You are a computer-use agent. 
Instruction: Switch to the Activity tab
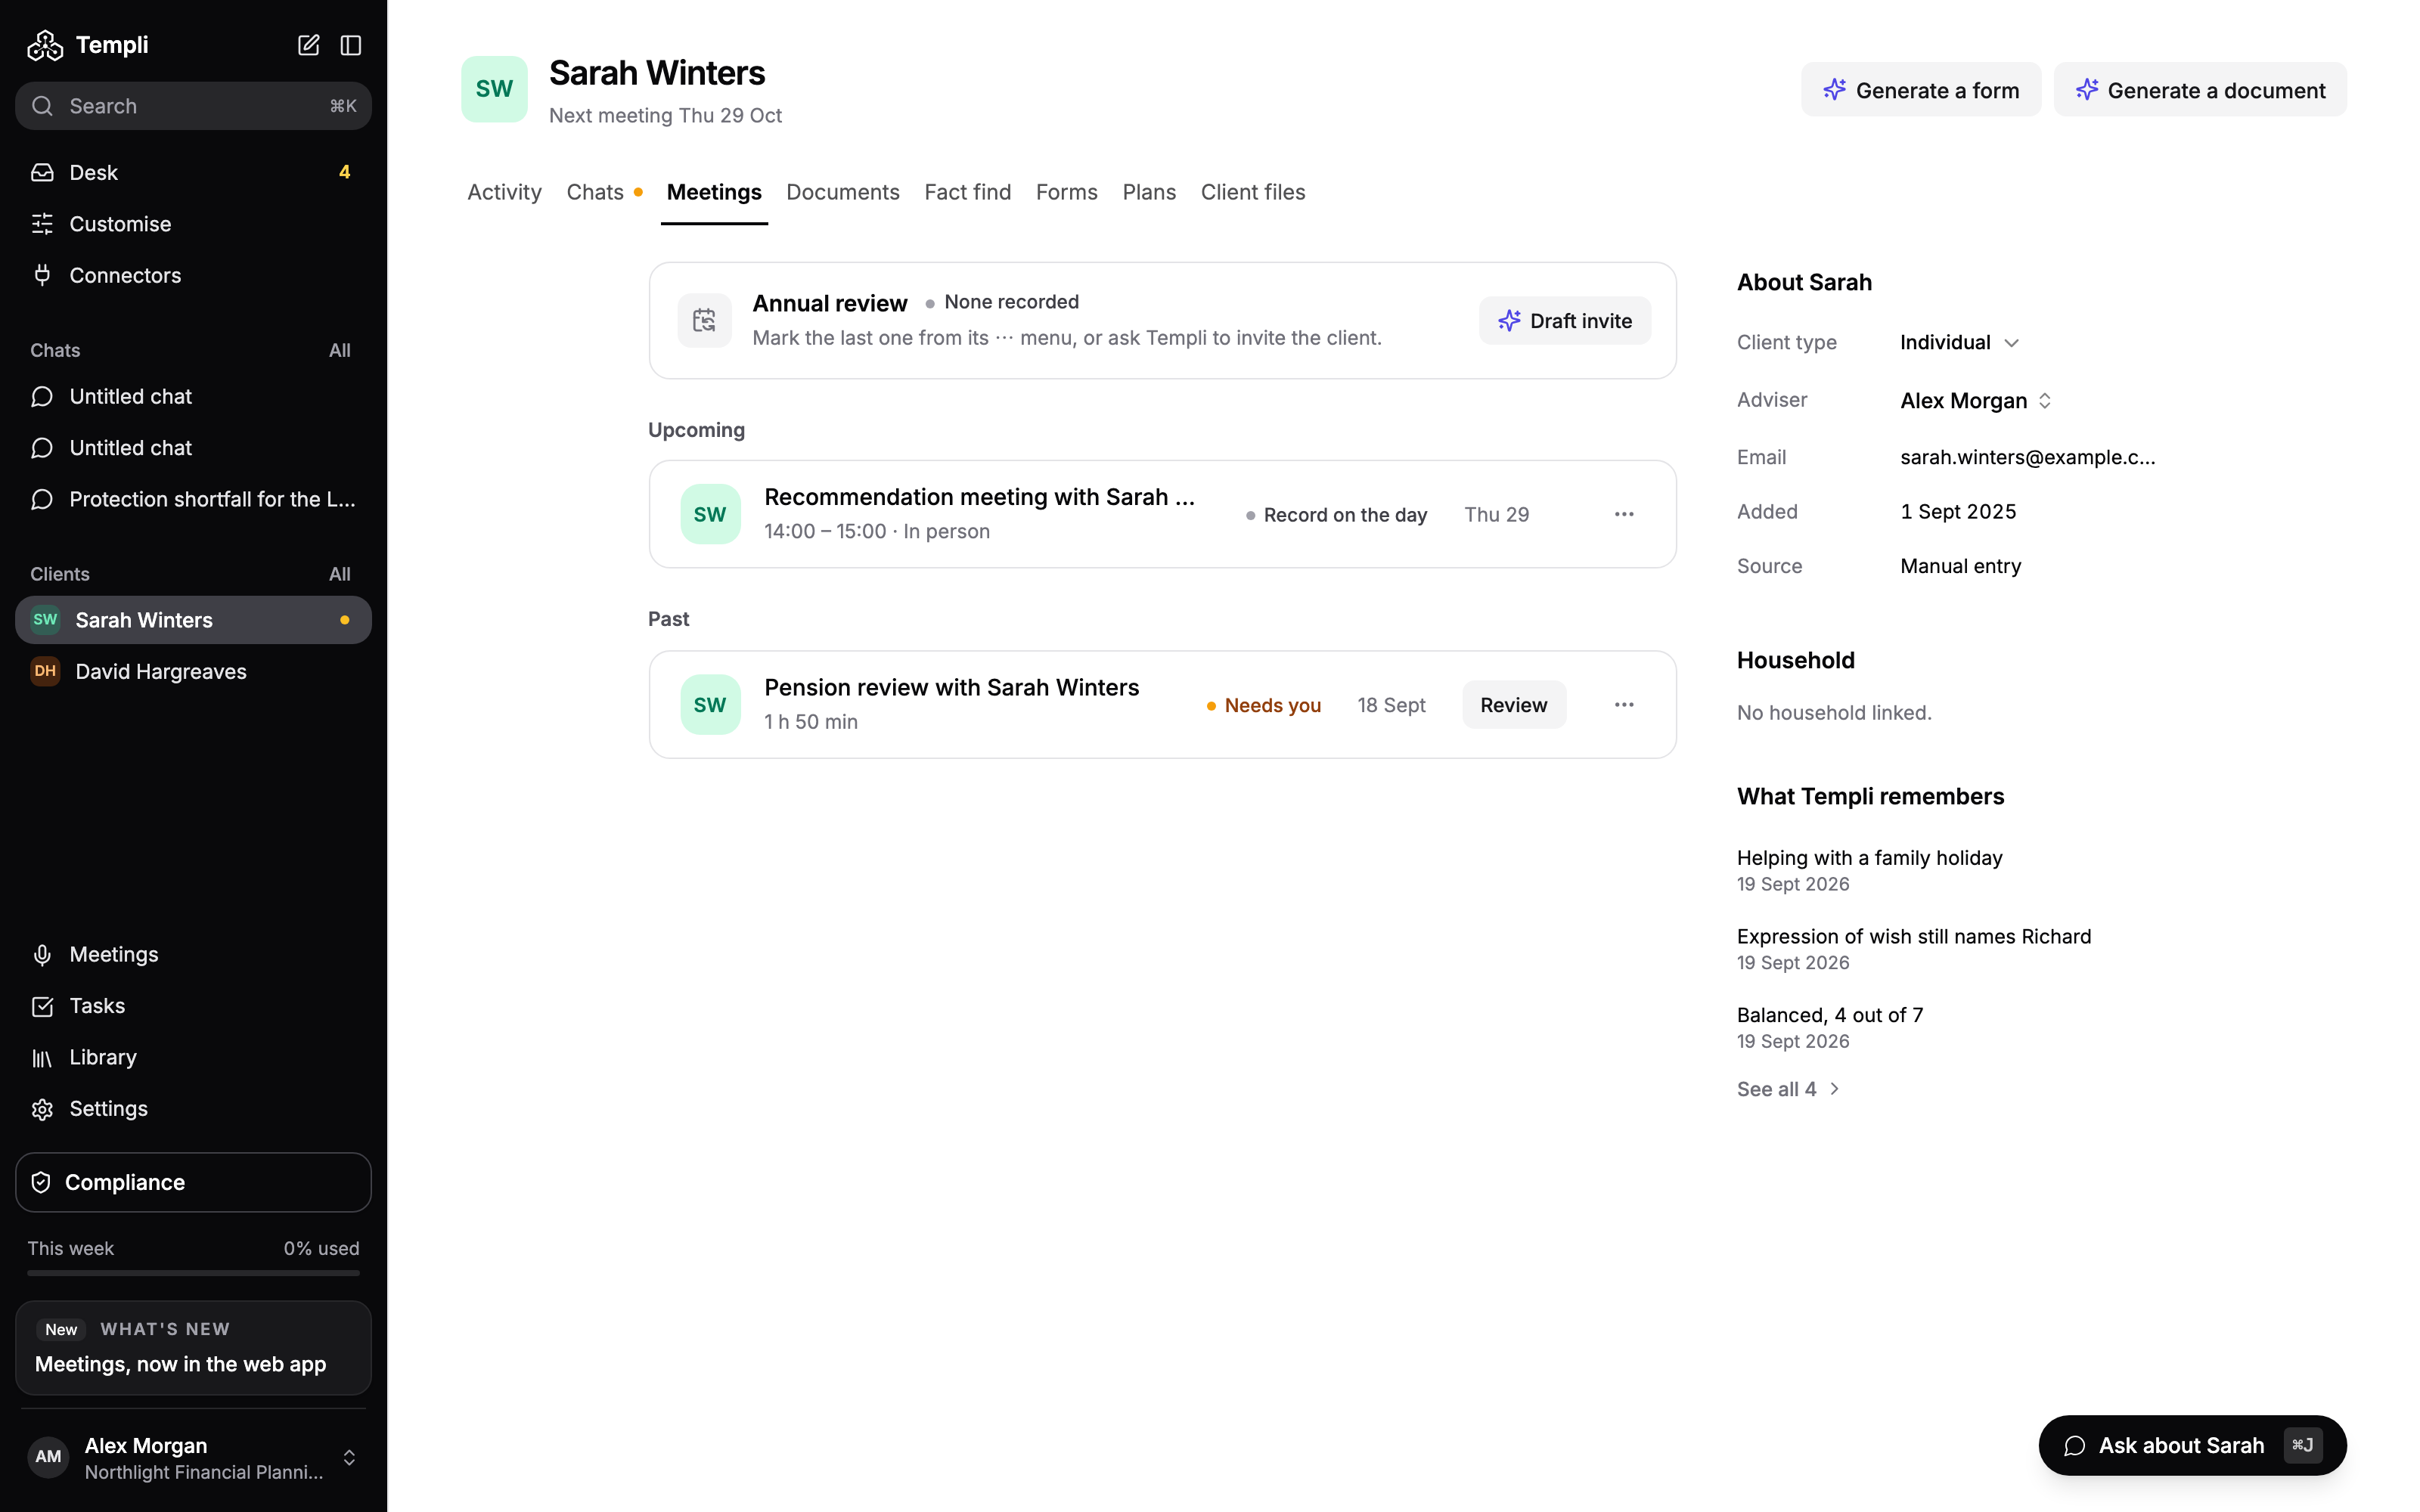tap(504, 192)
